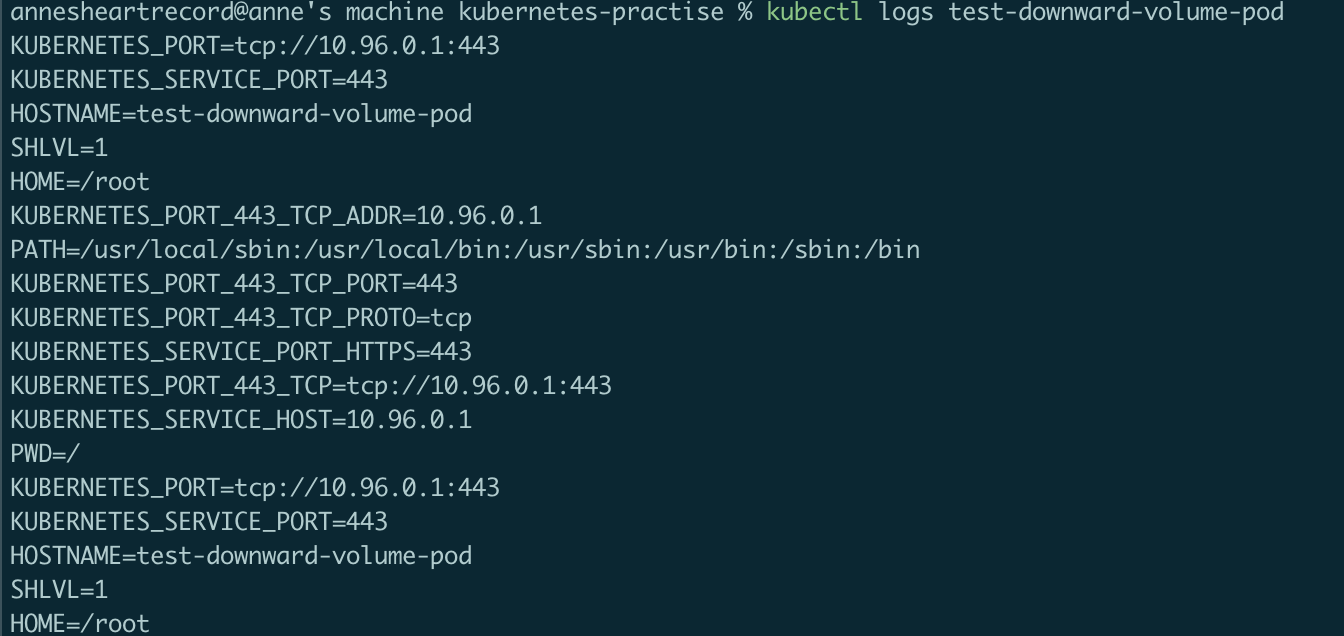Click the KUBERNETES_PORT_443_TCP_ADDR output line
This screenshot has height=636, width=1344.
point(276,216)
